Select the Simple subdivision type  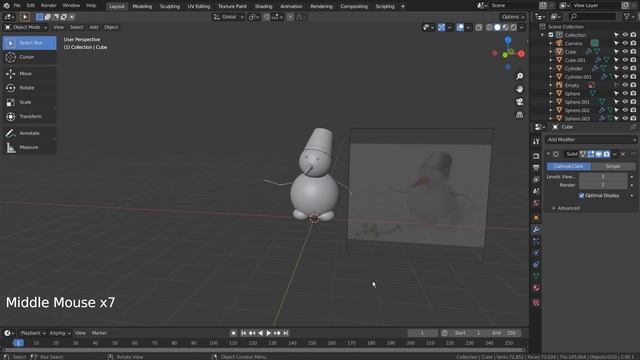tap(613, 166)
